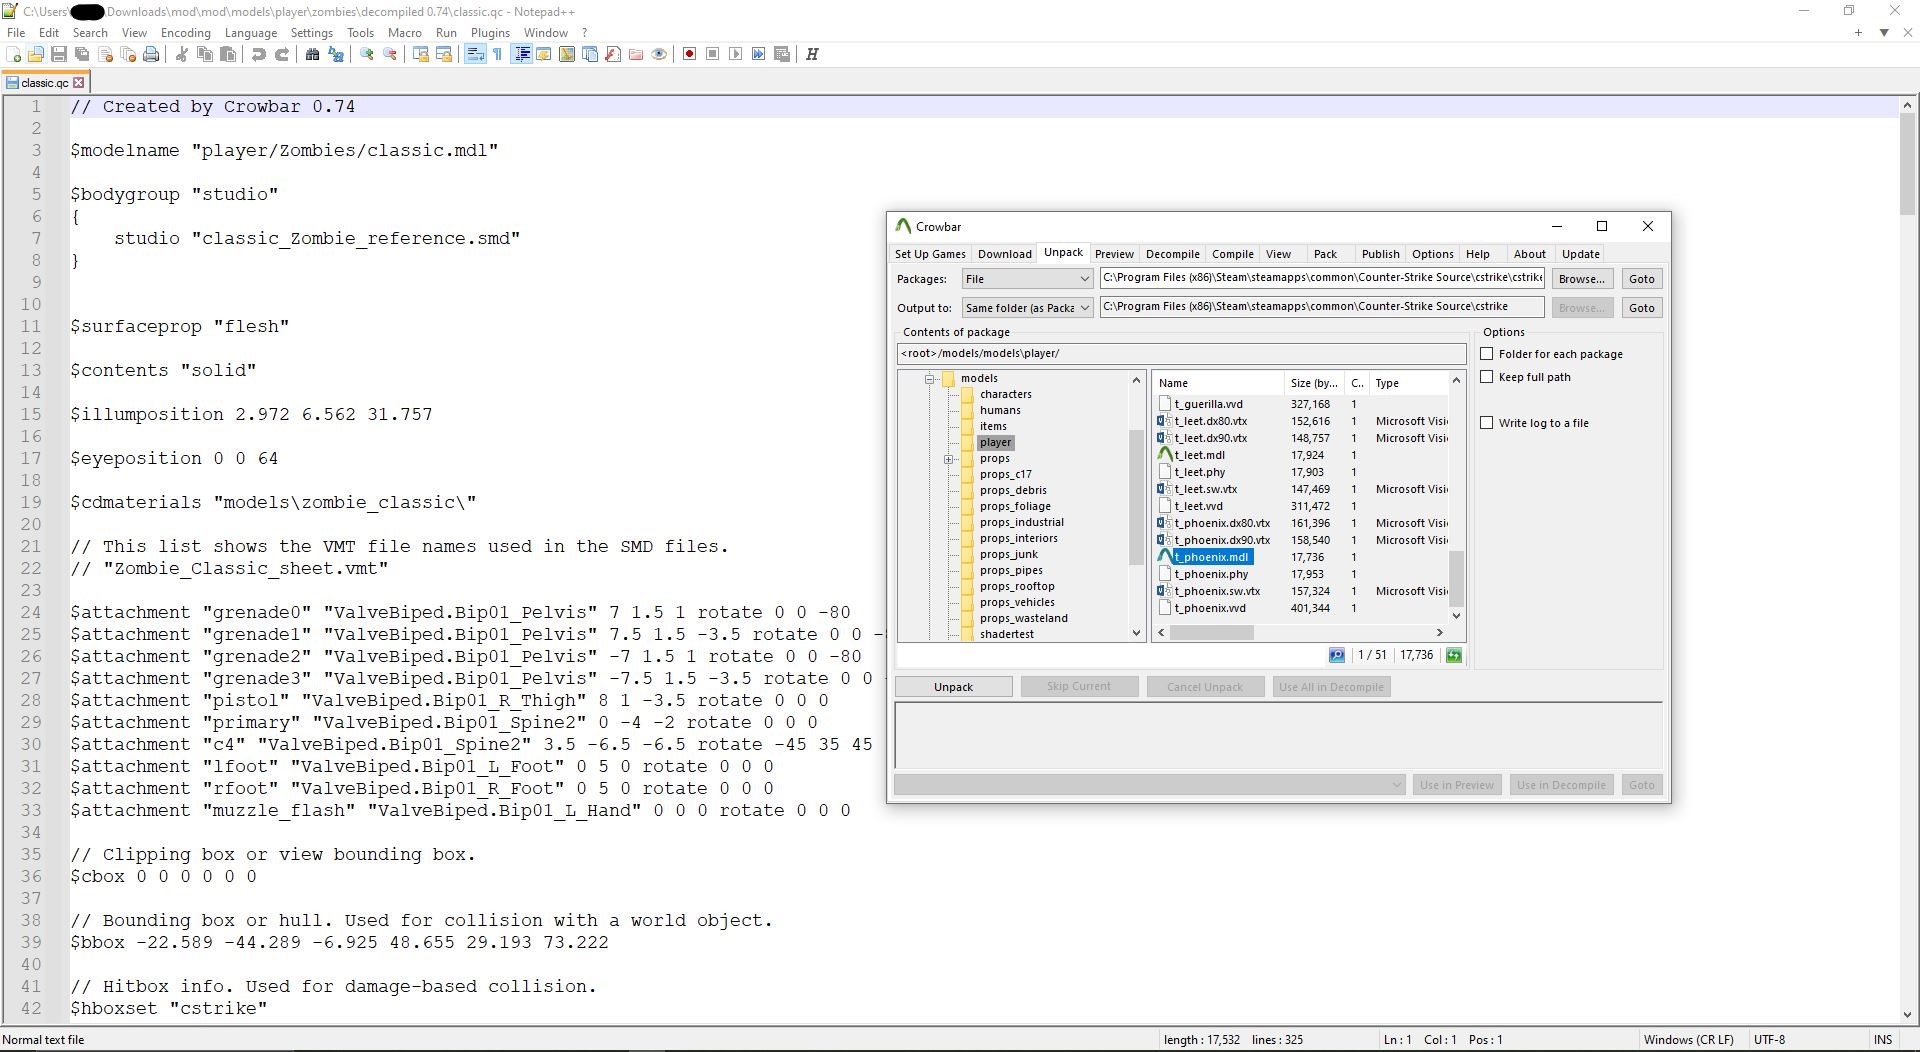
Task: Open the Notepad++ Encoding menu
Action: (186, 33)
